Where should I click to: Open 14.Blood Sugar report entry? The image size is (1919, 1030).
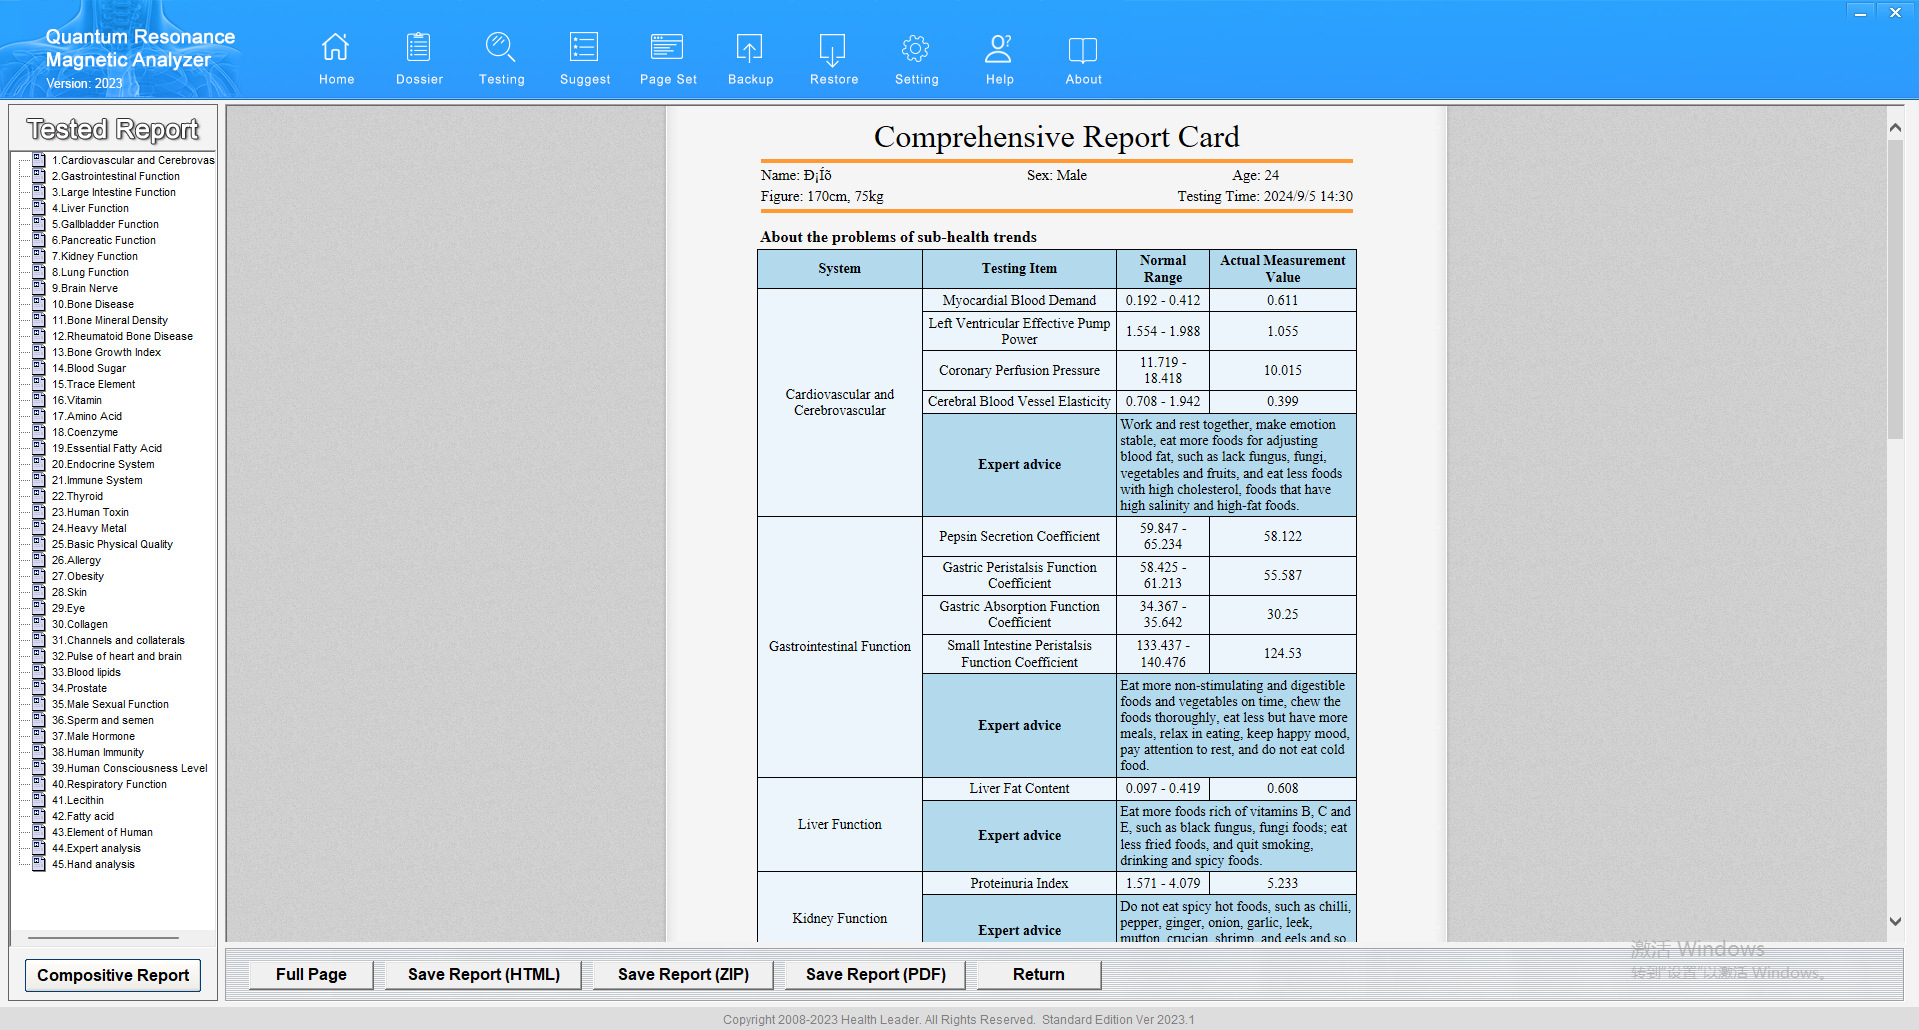tap(89, 368)
